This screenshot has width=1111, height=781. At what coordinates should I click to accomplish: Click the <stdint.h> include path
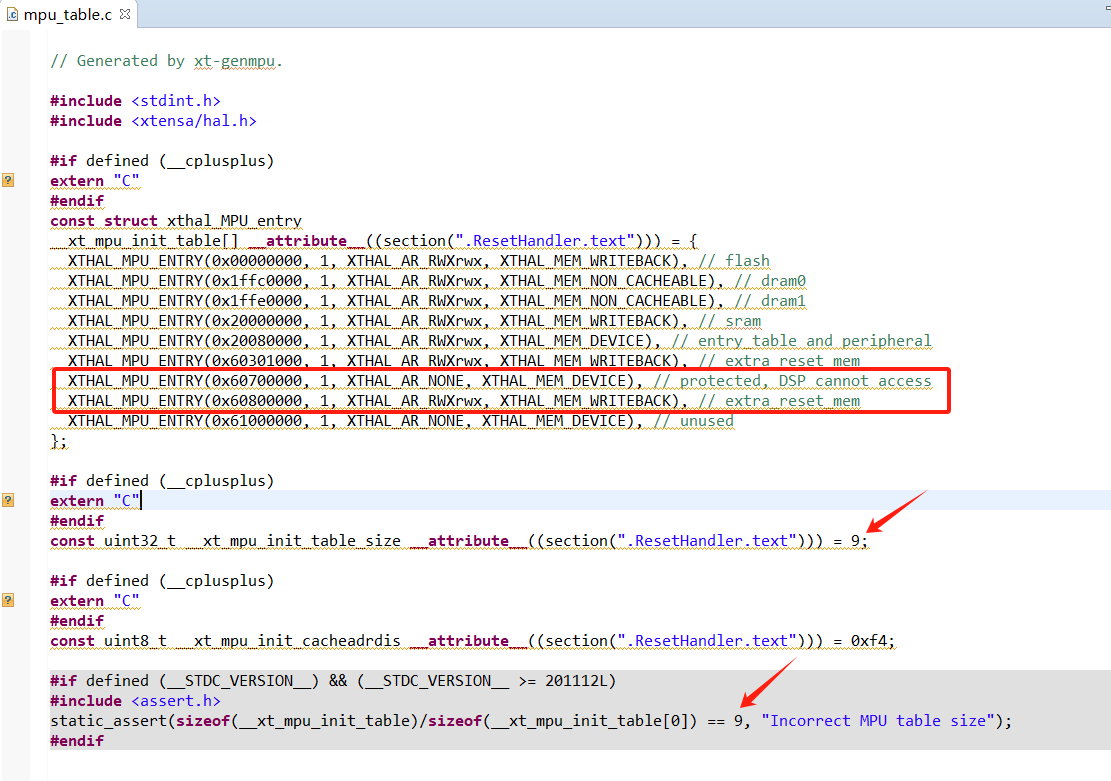tap(176, 101)
